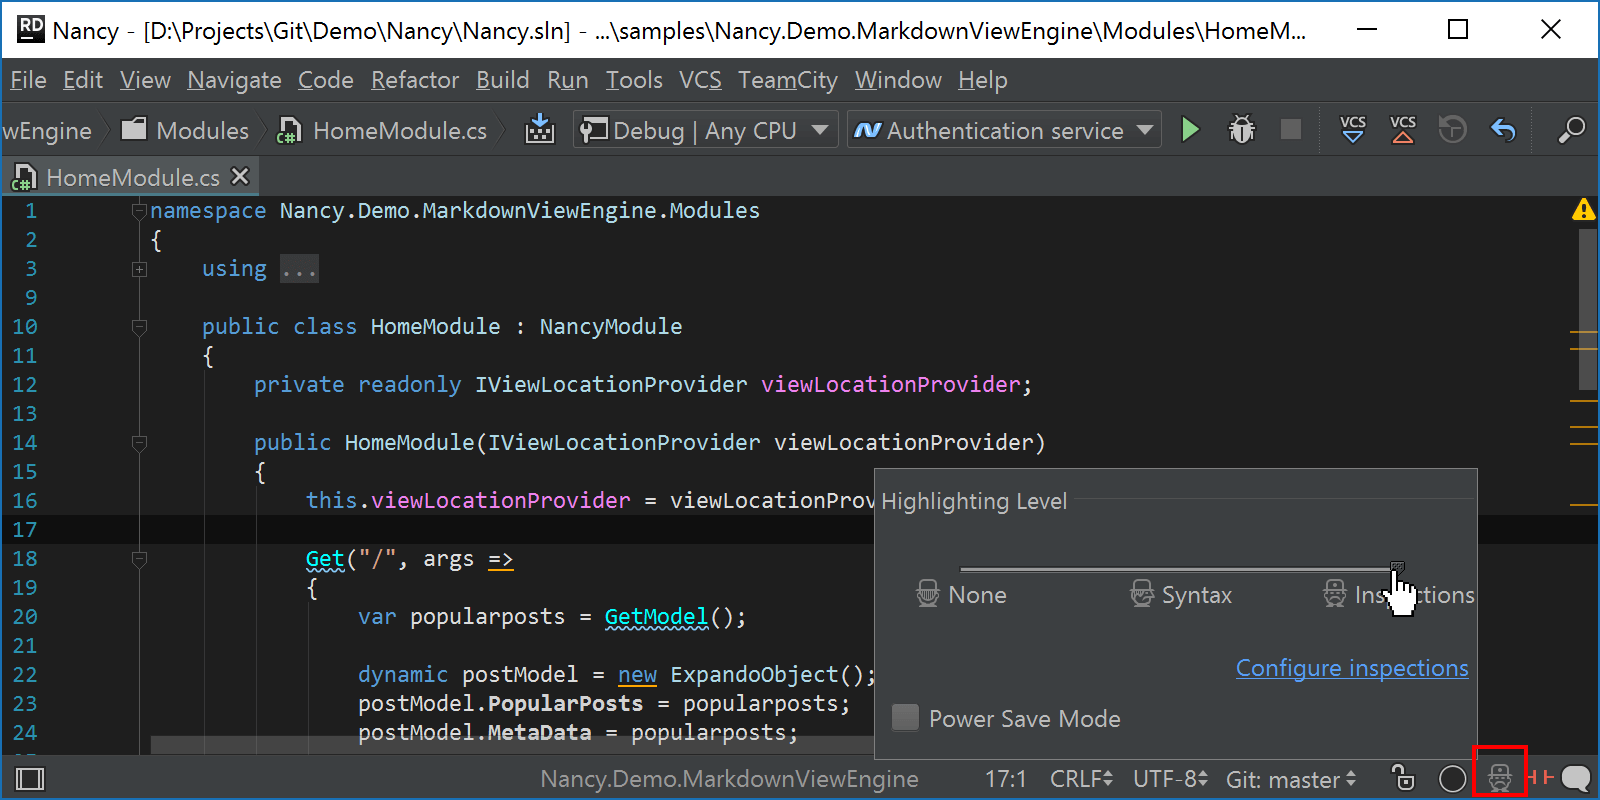Open the highlighting level inspector icon
Viewport: 1600px width, 800px height.
tap(1499, 778)
